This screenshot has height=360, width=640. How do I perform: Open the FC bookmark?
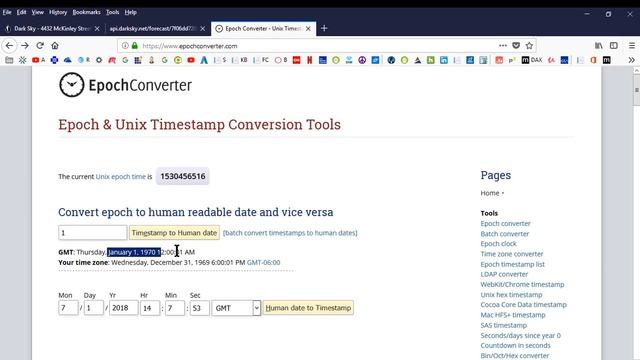[261, 60]
